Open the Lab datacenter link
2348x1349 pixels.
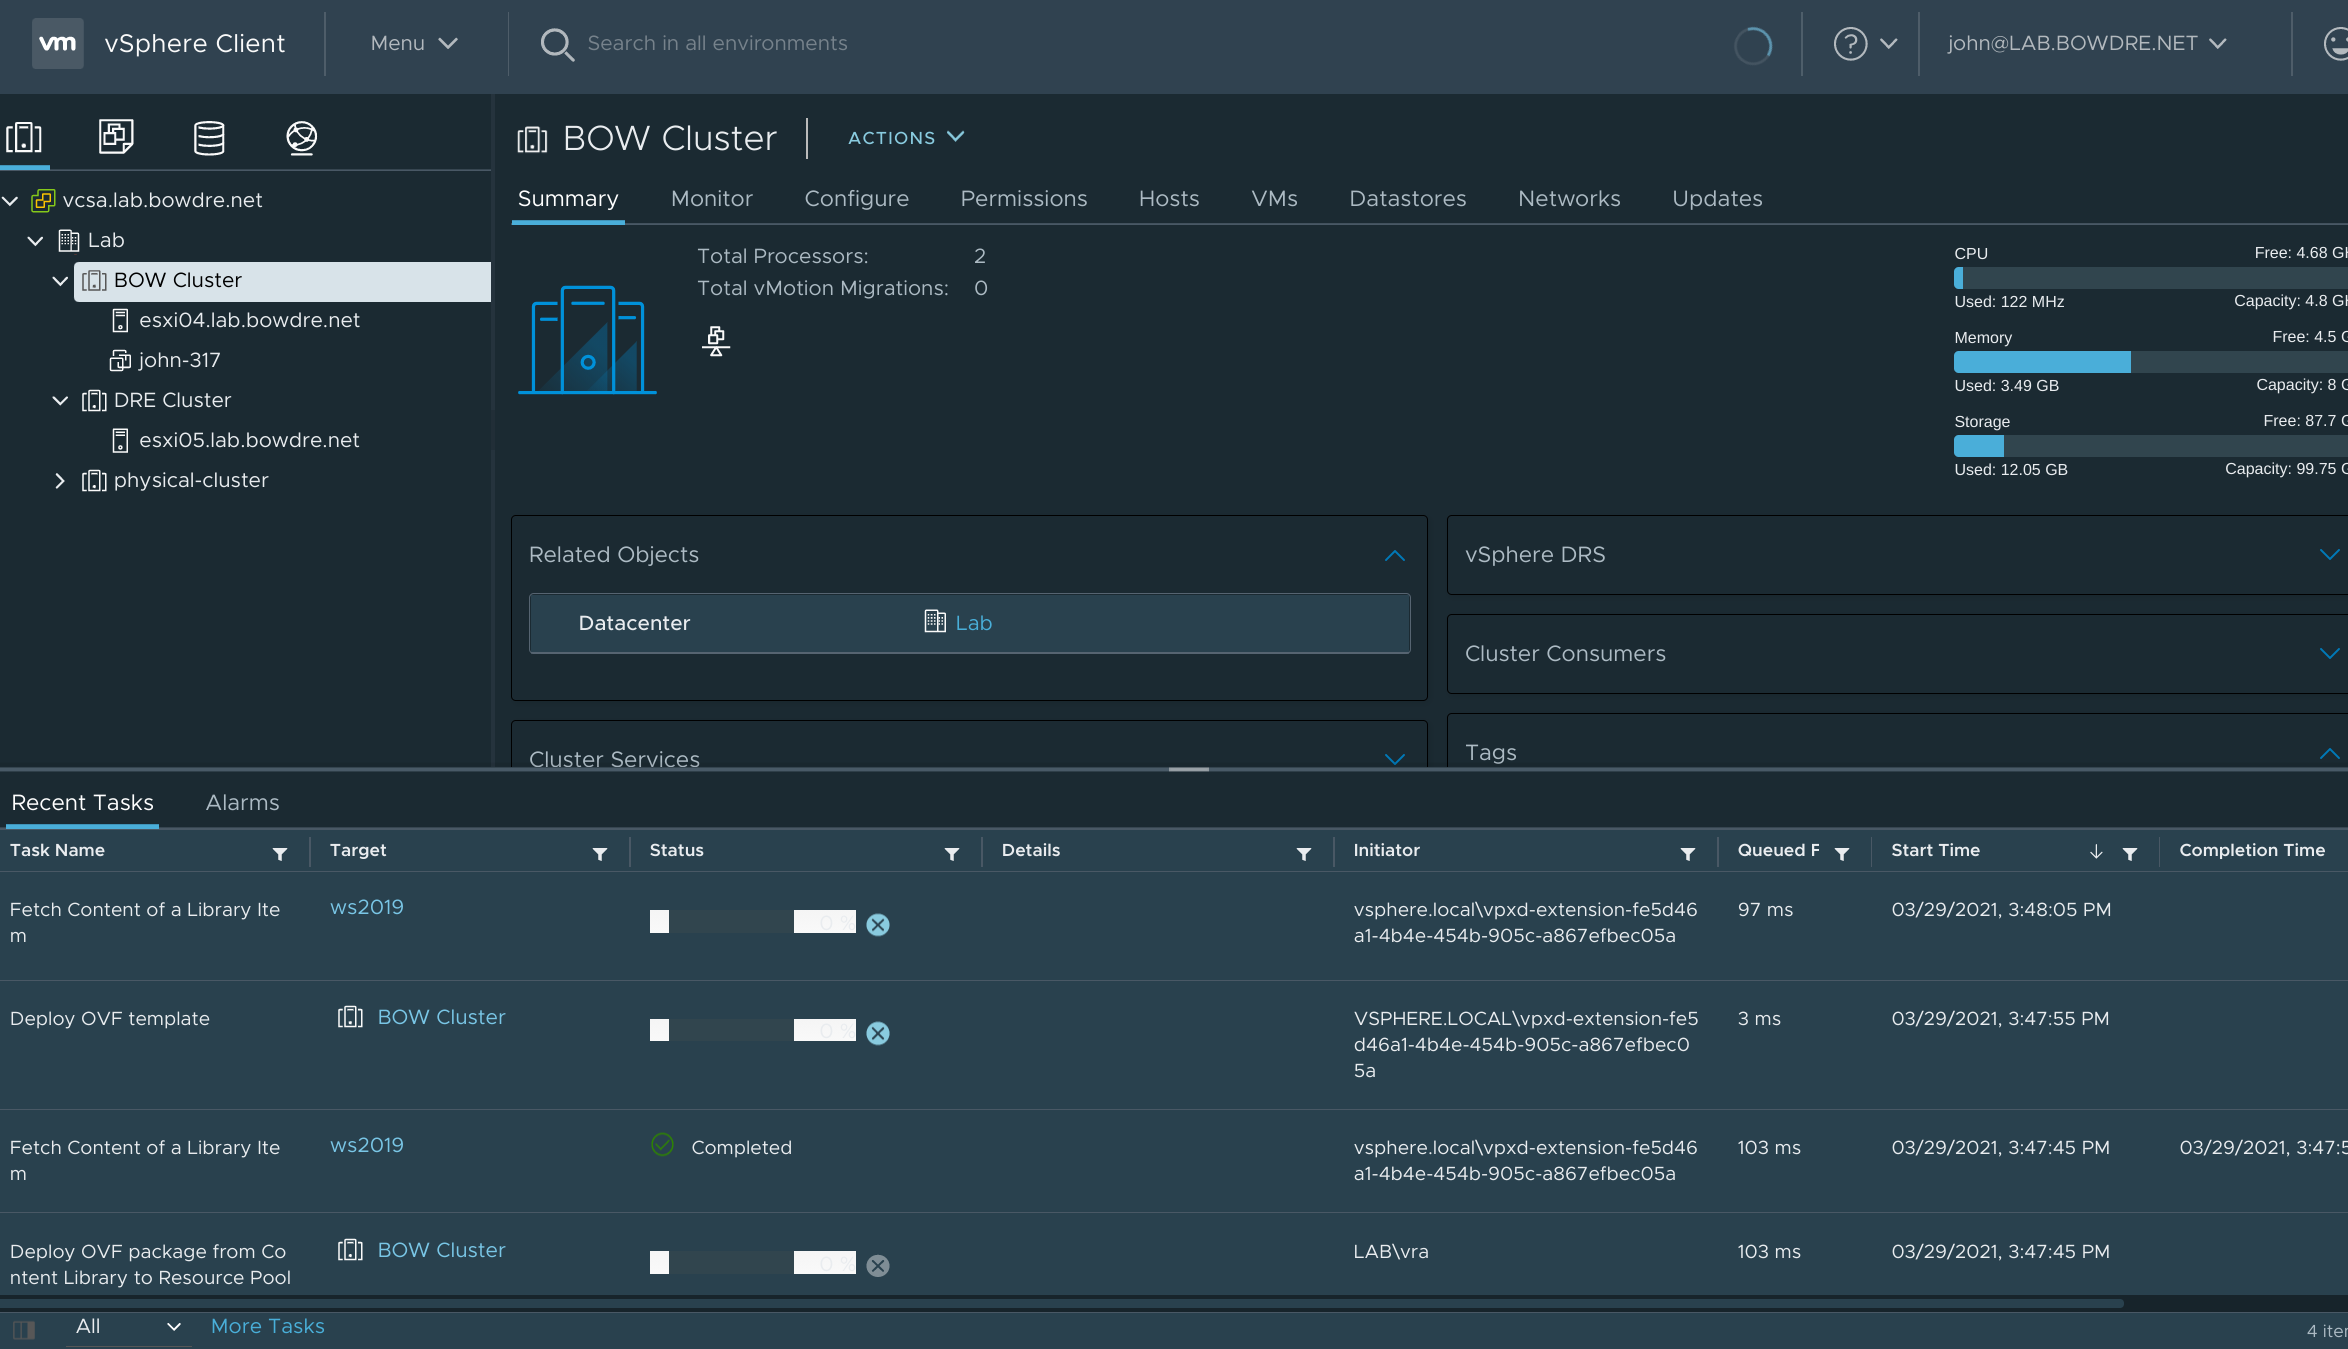click(972, 623)
